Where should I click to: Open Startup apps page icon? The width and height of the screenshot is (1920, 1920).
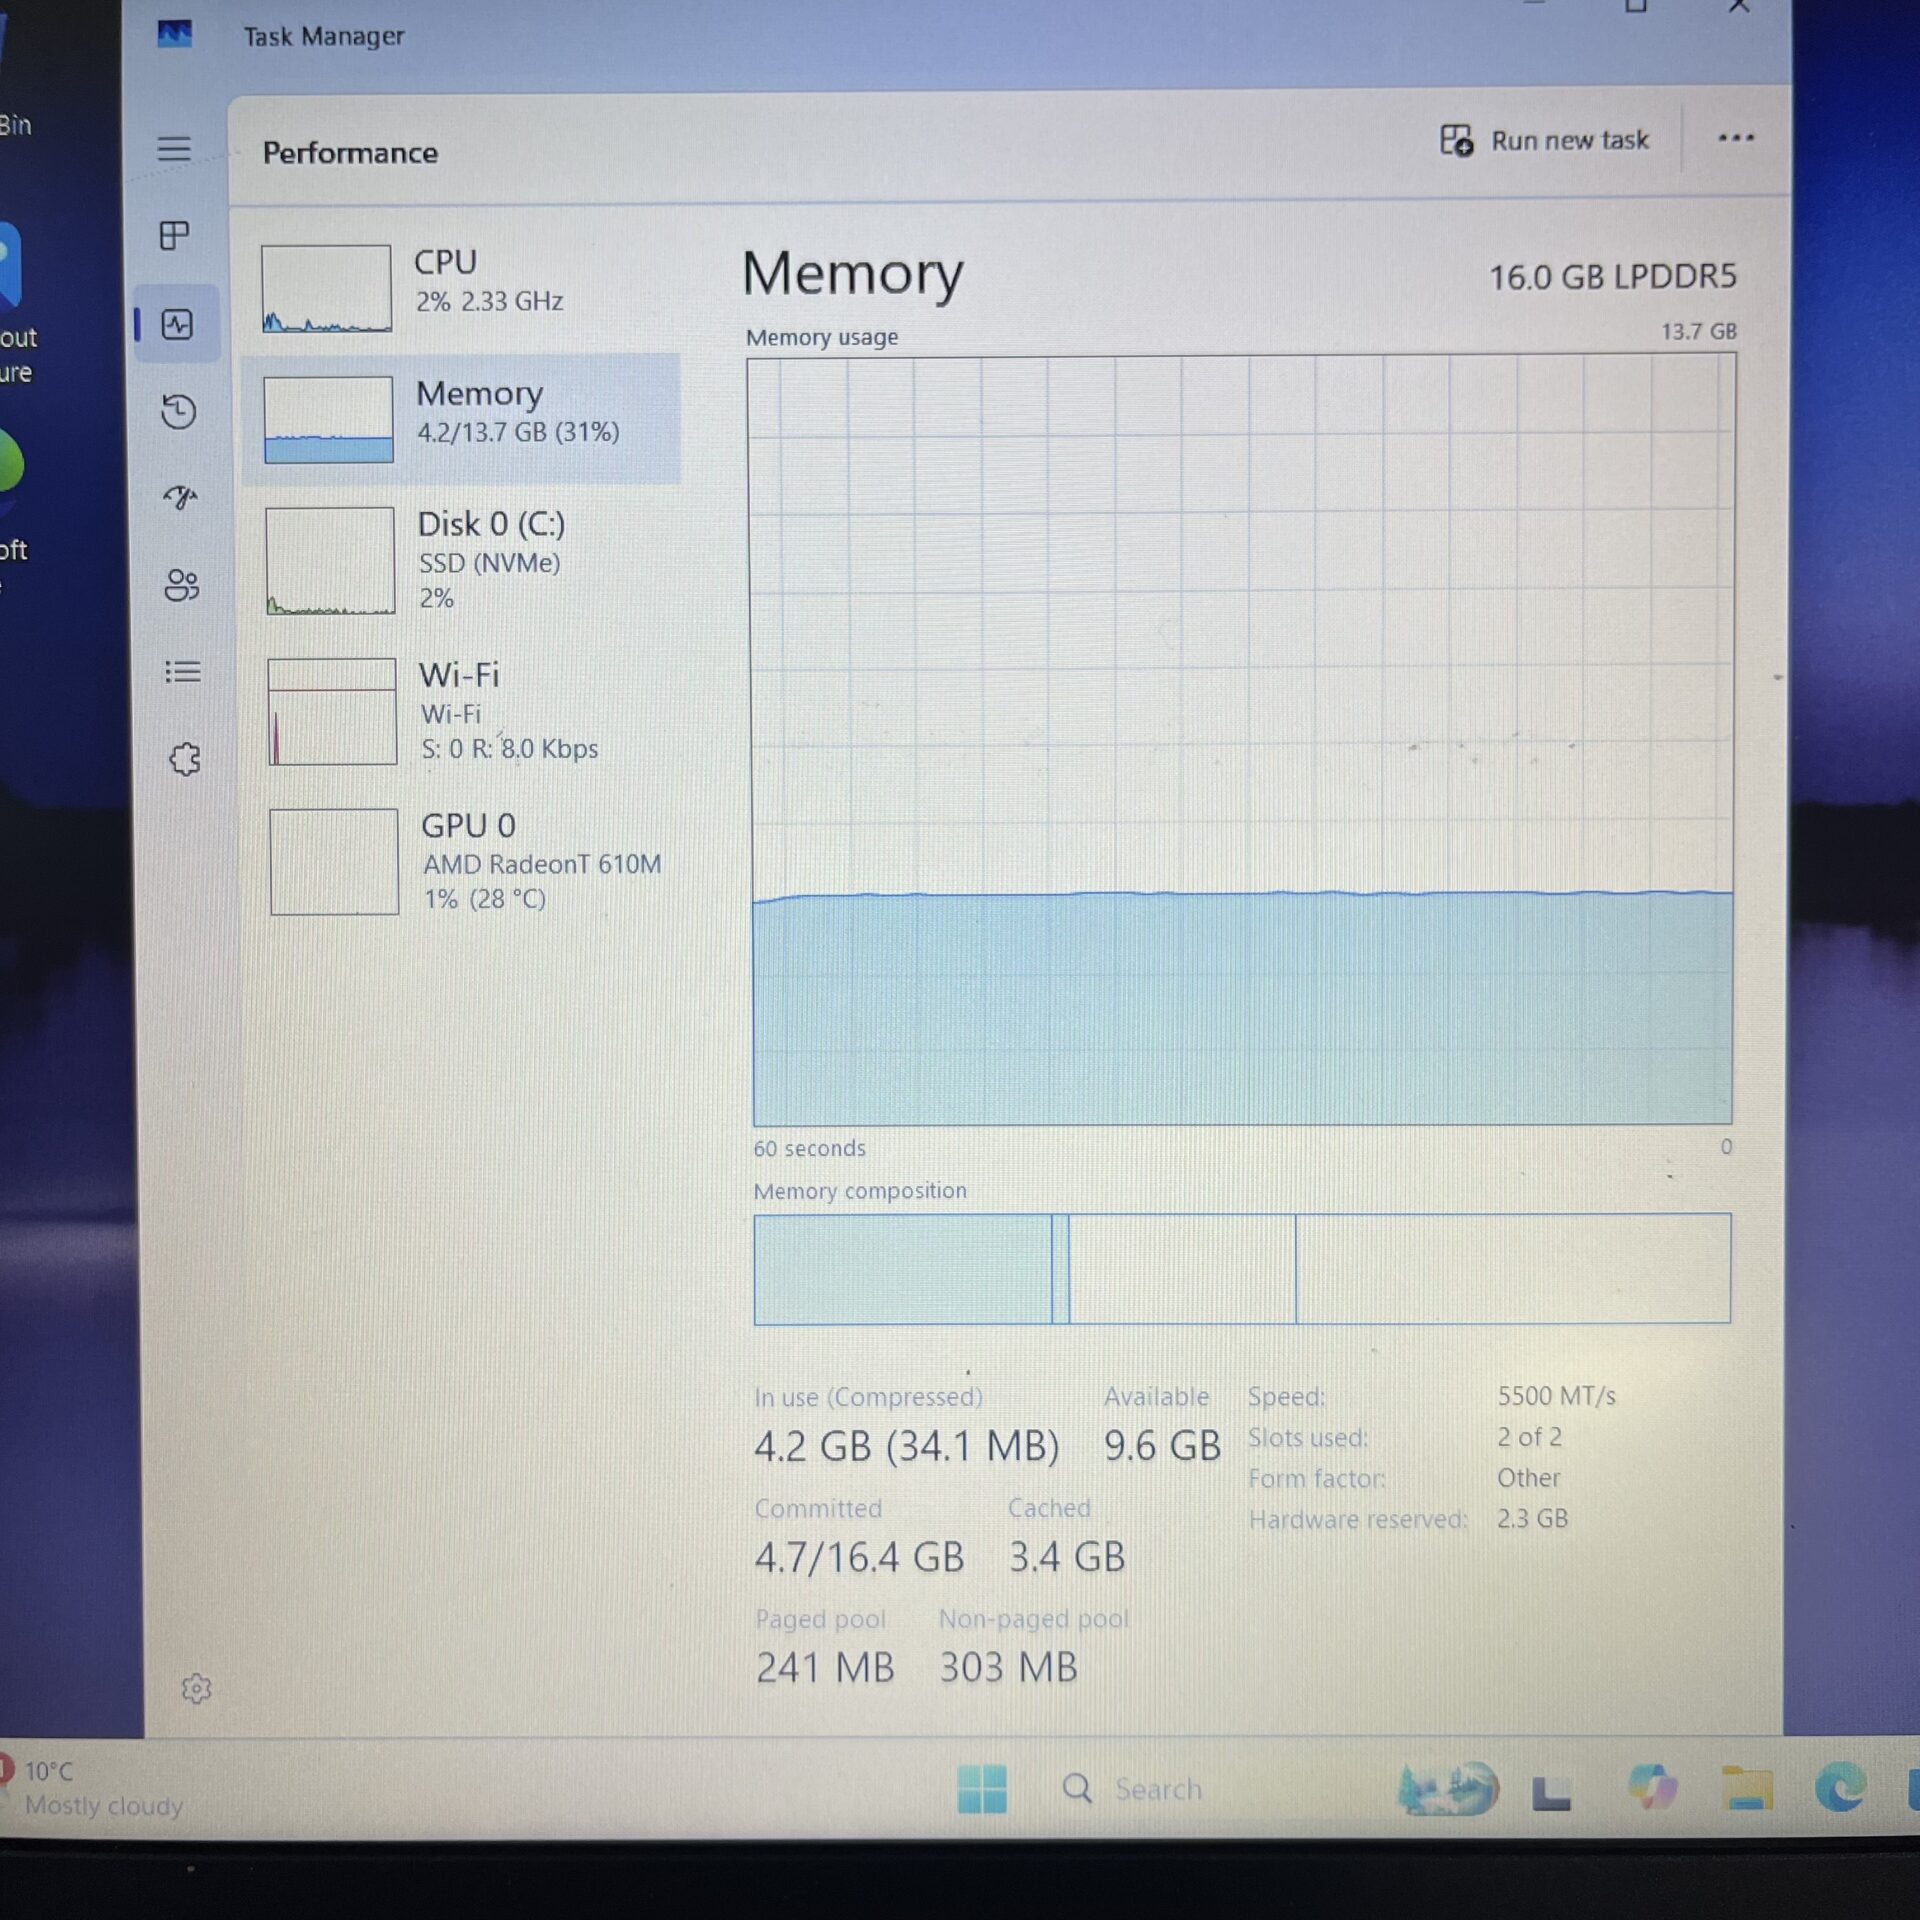click(180, 497)
